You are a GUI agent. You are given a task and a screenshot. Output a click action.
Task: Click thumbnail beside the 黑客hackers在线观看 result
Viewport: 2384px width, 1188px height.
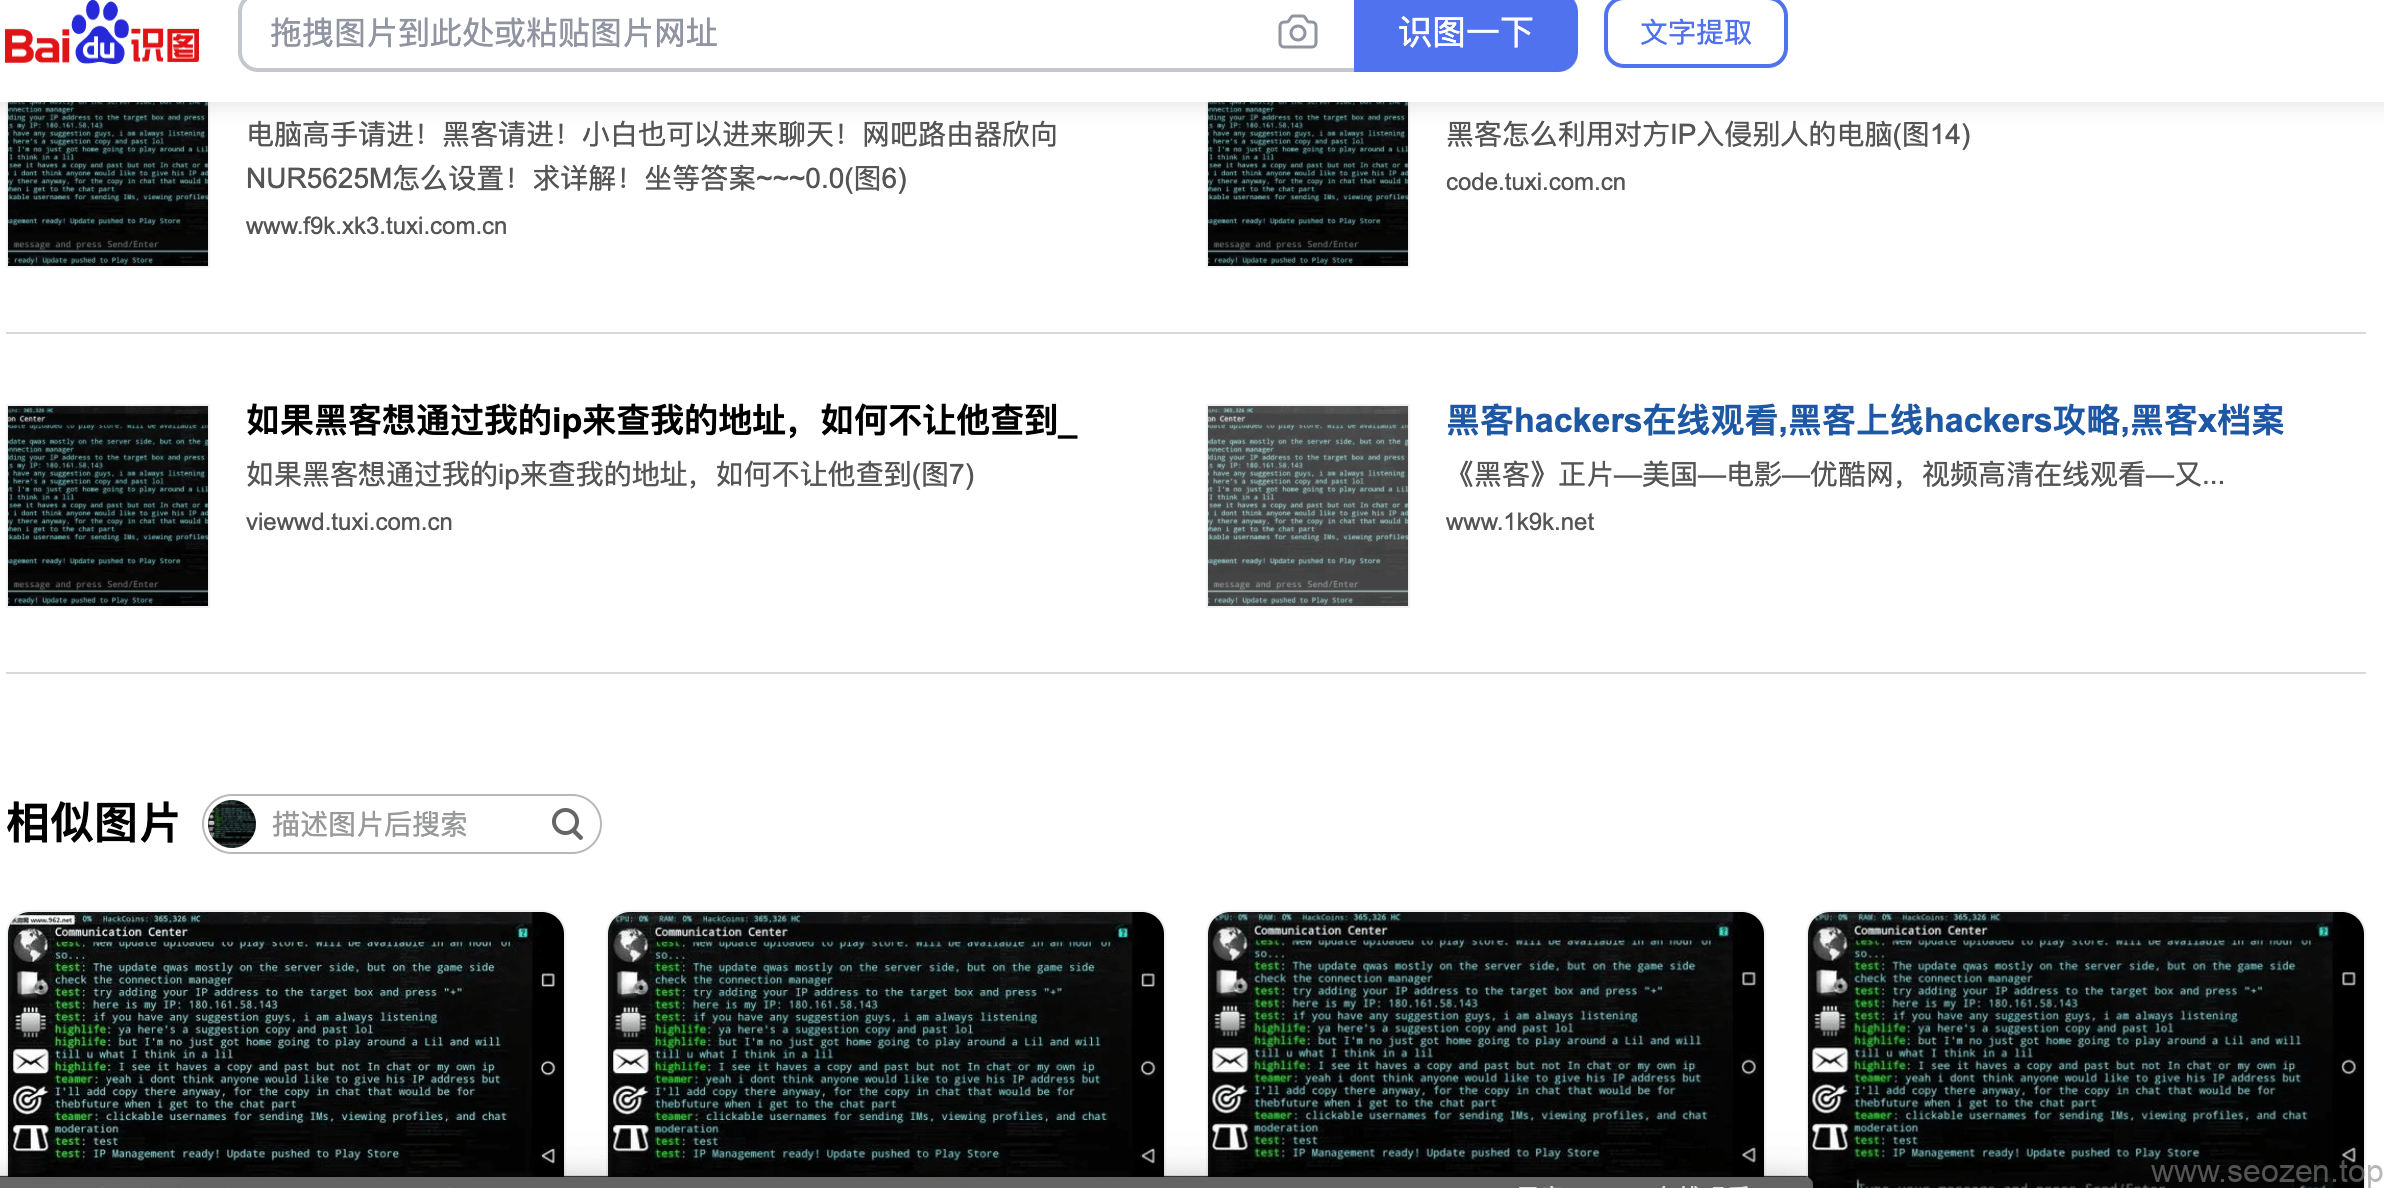click(1306, 504)
